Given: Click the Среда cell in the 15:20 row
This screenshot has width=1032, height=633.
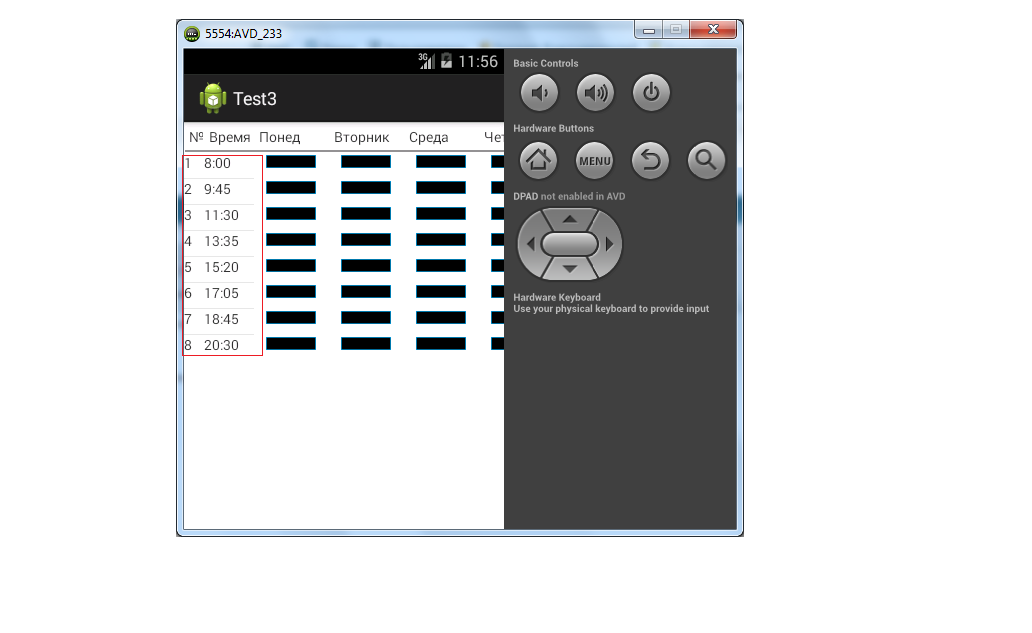Looking at the screenshot, I should (441, 266).
